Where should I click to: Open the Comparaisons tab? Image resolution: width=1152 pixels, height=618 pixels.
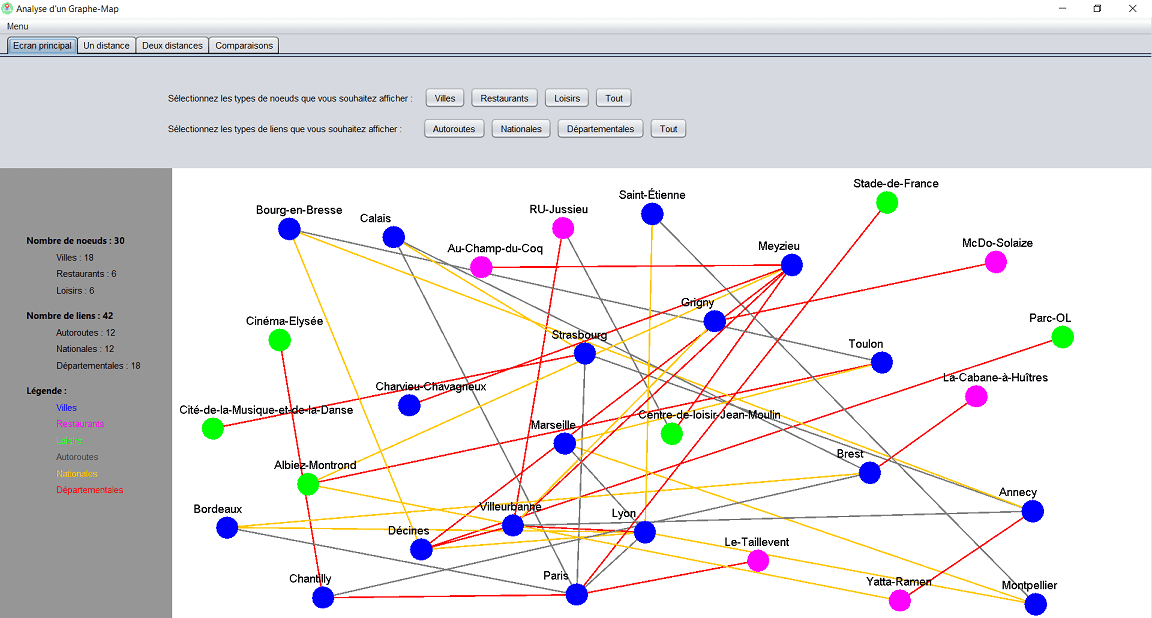pyautogui.click(x=243, y=45)
